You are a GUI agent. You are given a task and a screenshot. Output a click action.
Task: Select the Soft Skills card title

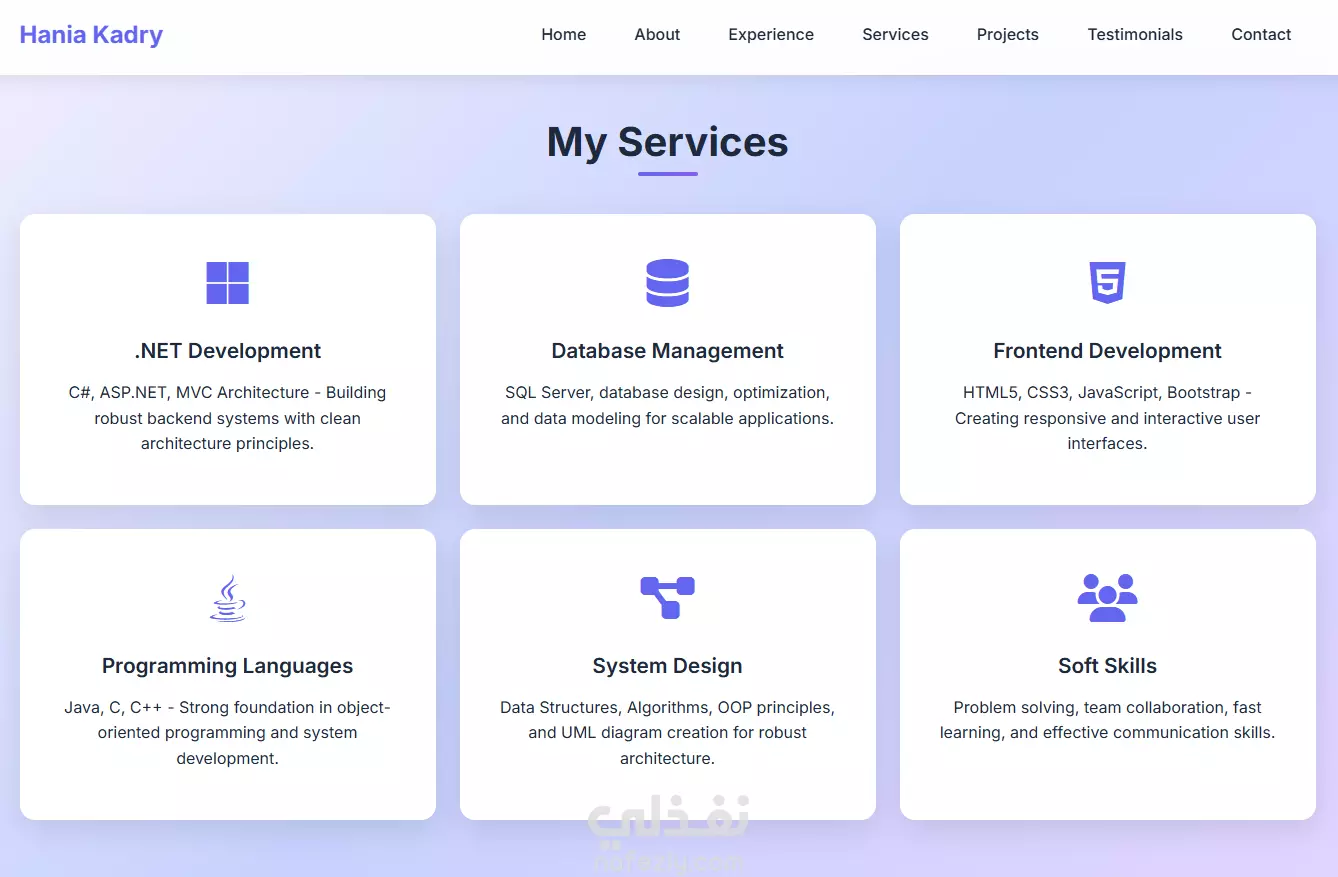(1107, 666)
